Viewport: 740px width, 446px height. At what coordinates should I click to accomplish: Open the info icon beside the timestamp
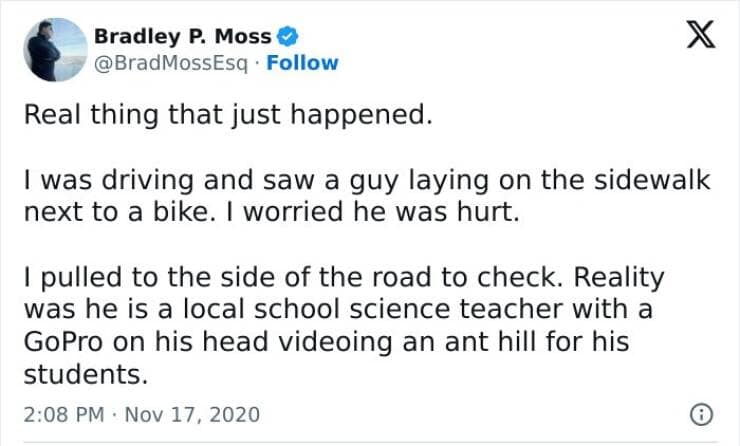coord(701,413)
